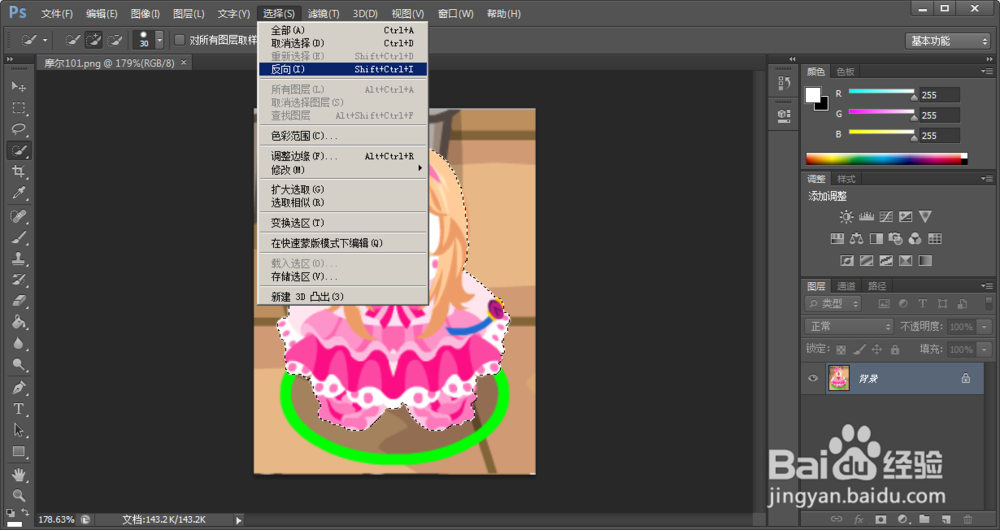Viewport: 1000px width, 530px height.
Task: Select the Dodge tool
Action: pyautogui.click(x=18, y=365)
